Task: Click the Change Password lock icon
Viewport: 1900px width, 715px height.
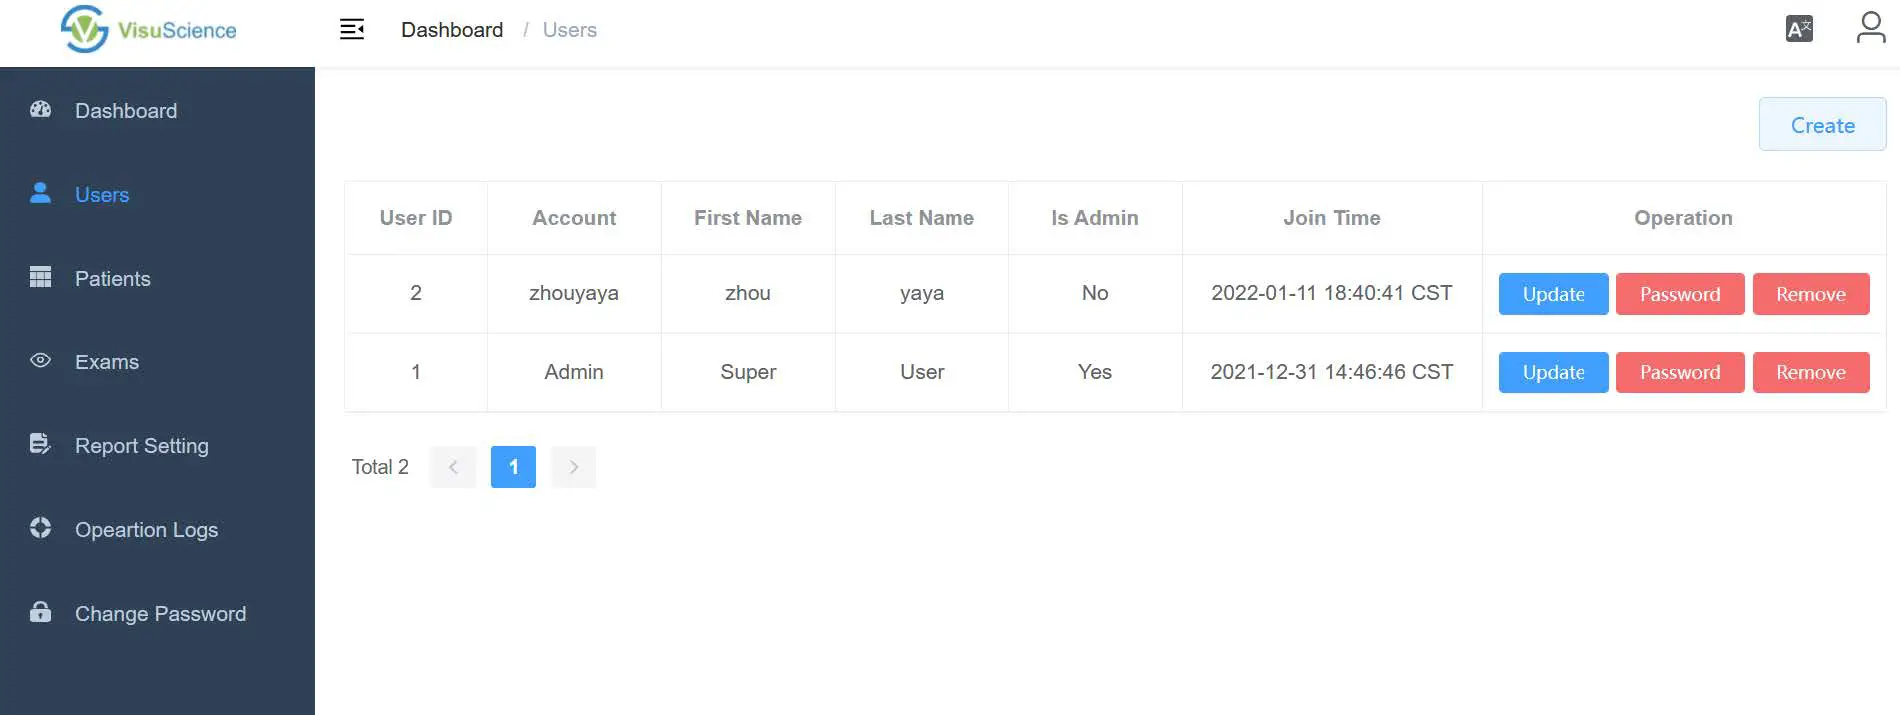Action: (41, 612)
